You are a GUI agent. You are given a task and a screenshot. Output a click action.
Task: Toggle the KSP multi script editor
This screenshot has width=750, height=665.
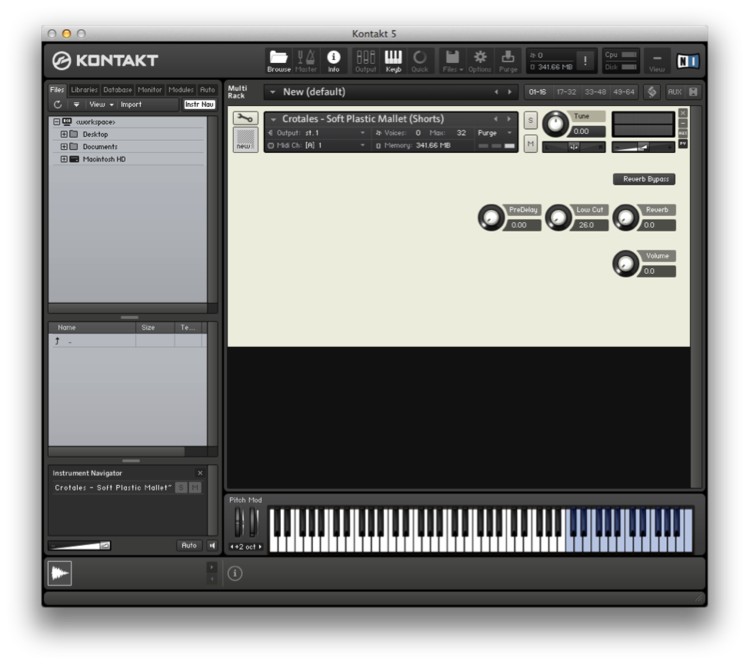click(x=651, y=92)
